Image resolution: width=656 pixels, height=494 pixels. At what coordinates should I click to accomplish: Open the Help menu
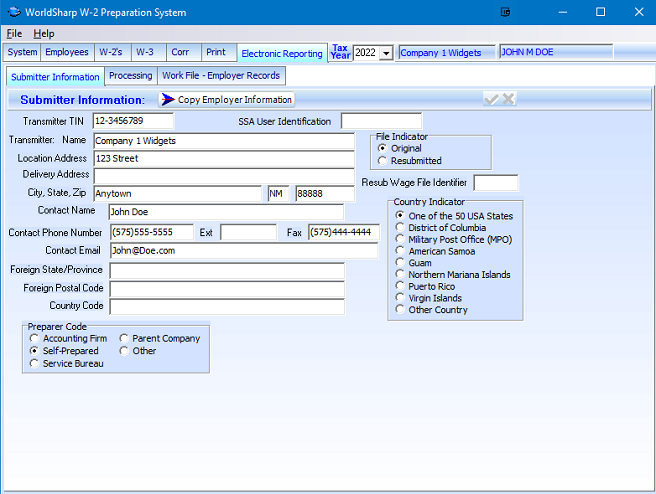[x=44, y=33]
